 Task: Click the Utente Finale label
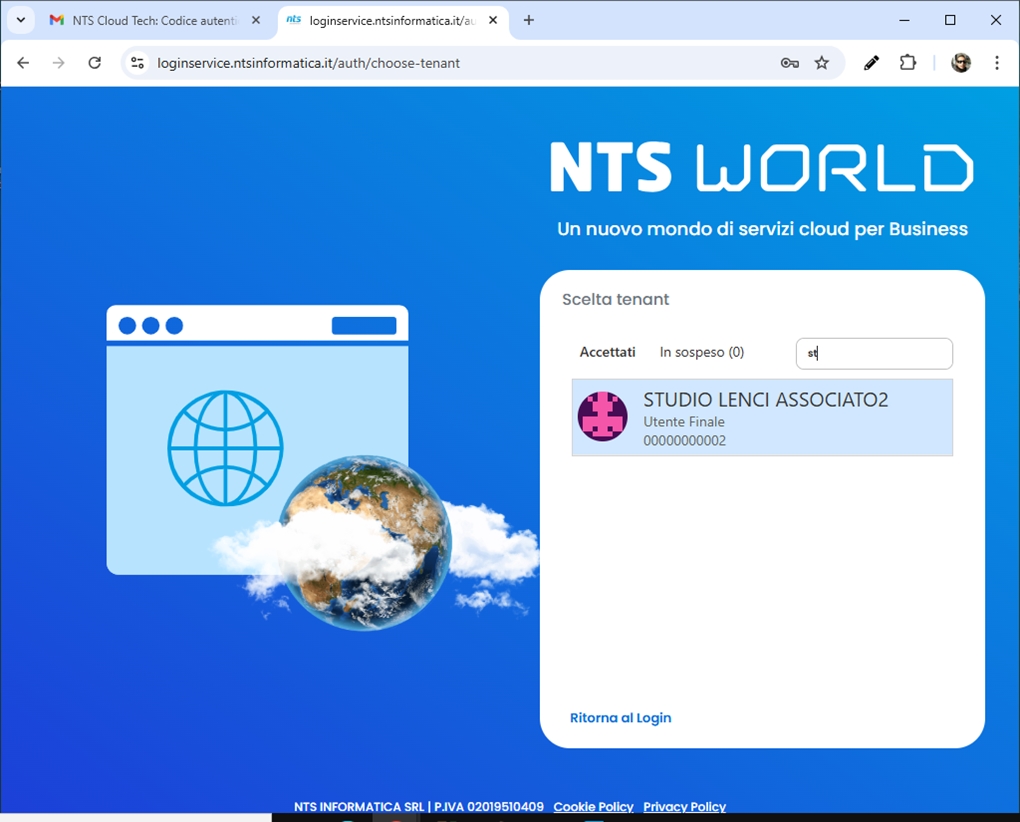(684, 422)
